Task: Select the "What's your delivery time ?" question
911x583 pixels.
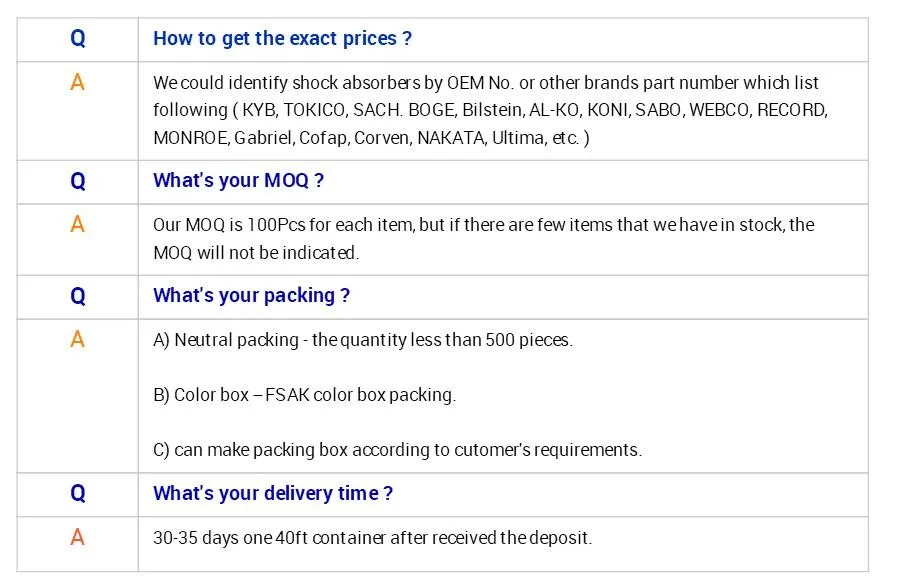Action: (x=272, y=493)
